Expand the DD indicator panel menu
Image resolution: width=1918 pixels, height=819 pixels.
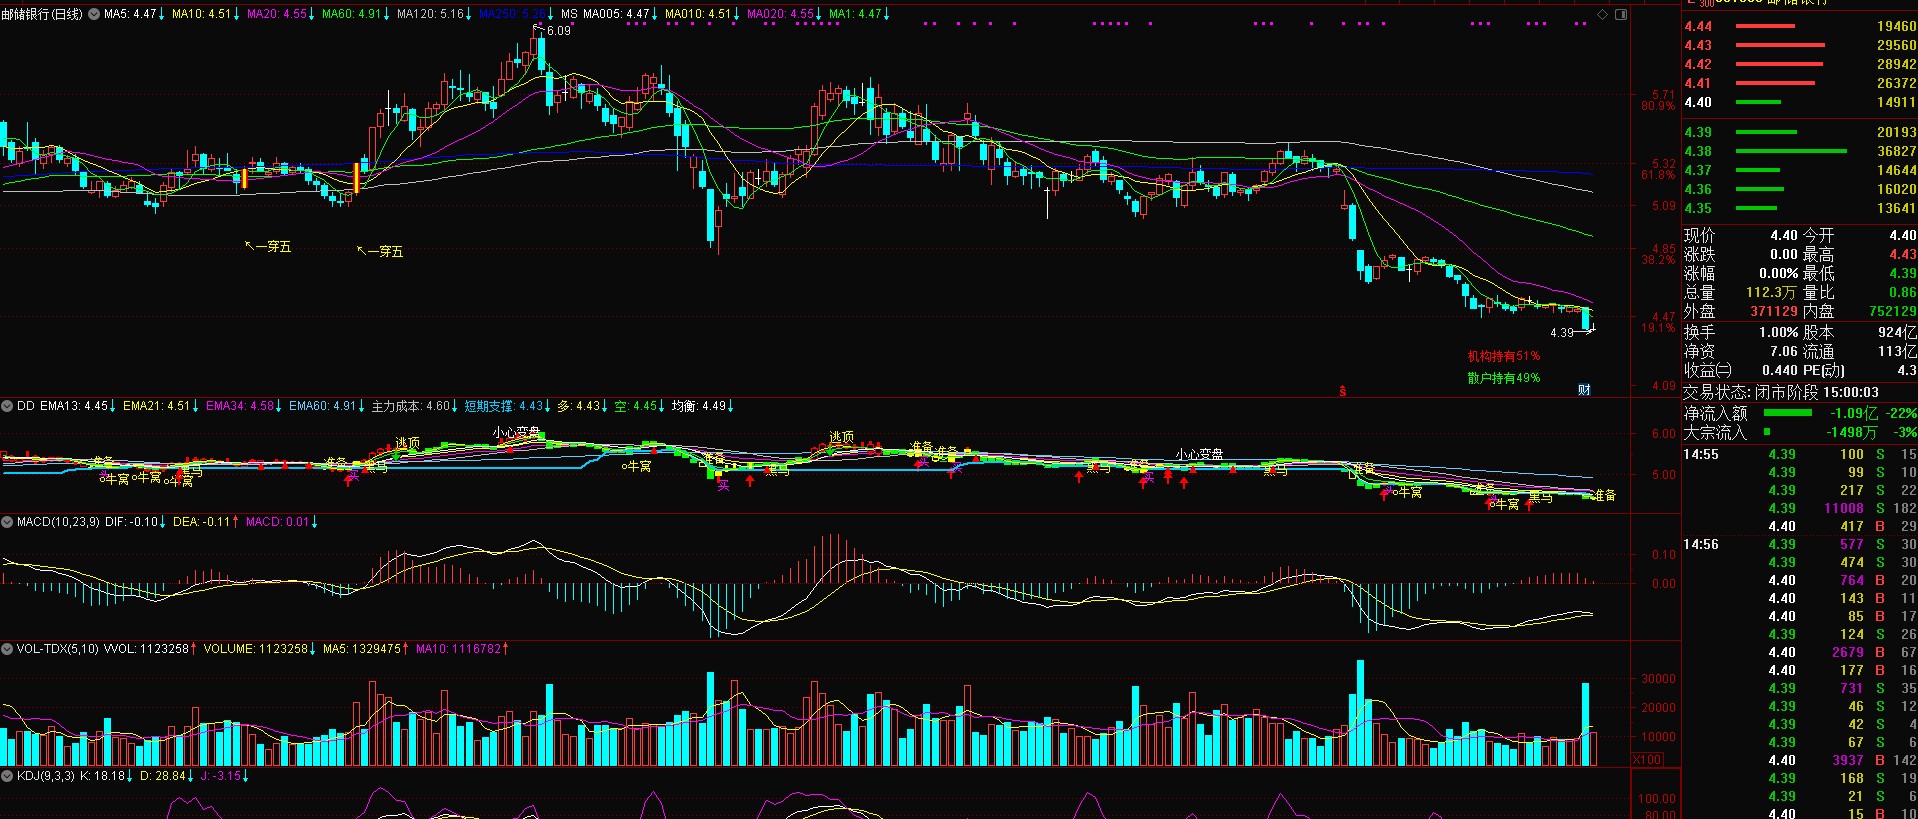tap(7, 406)
